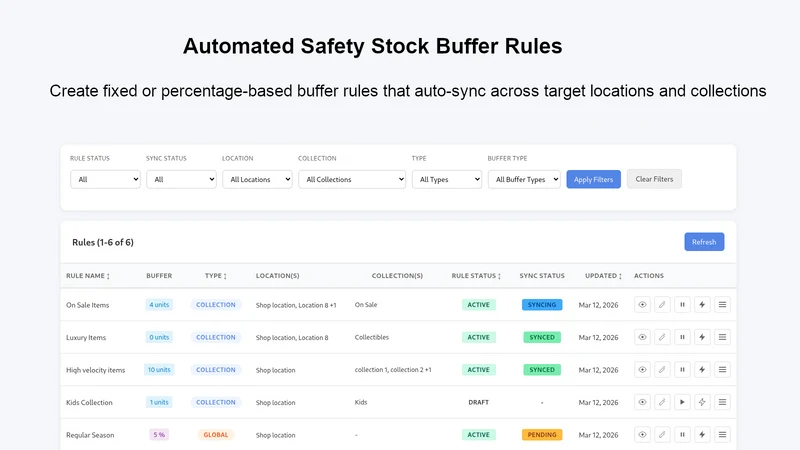The width and height of the screenshot is (800, 450).
Task: Select the On Sale Items rule name
Action: coord(88,305)
